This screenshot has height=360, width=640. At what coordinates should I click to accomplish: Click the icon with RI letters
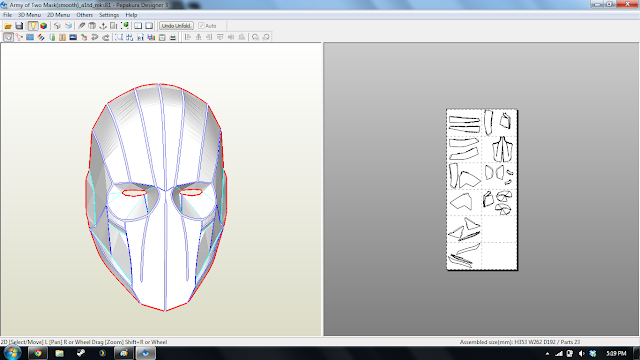point(140,37)
